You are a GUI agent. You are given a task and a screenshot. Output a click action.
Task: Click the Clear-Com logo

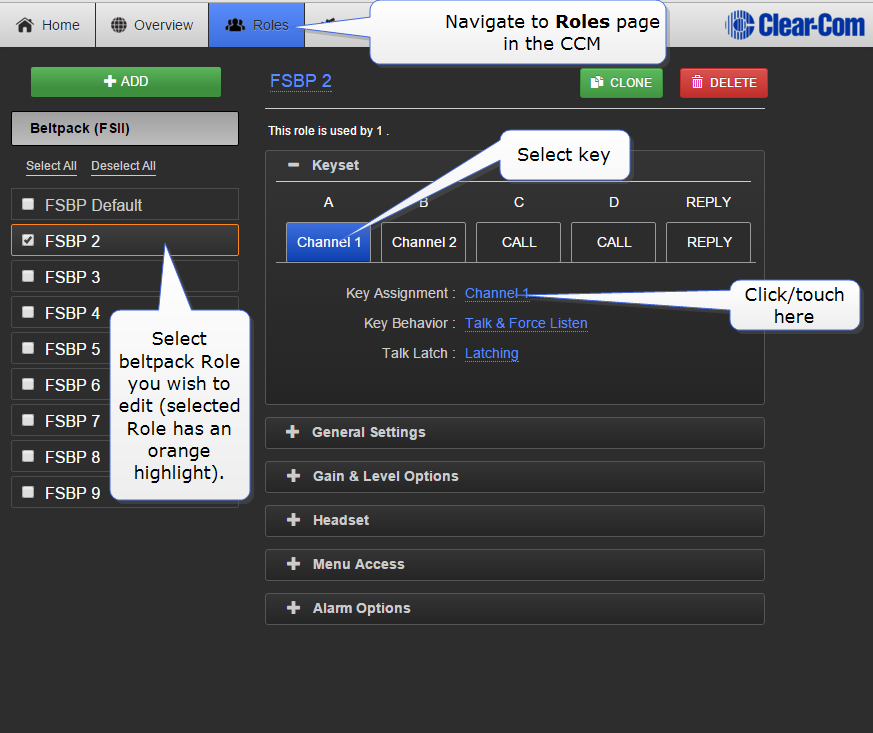(x=795, y=25)
